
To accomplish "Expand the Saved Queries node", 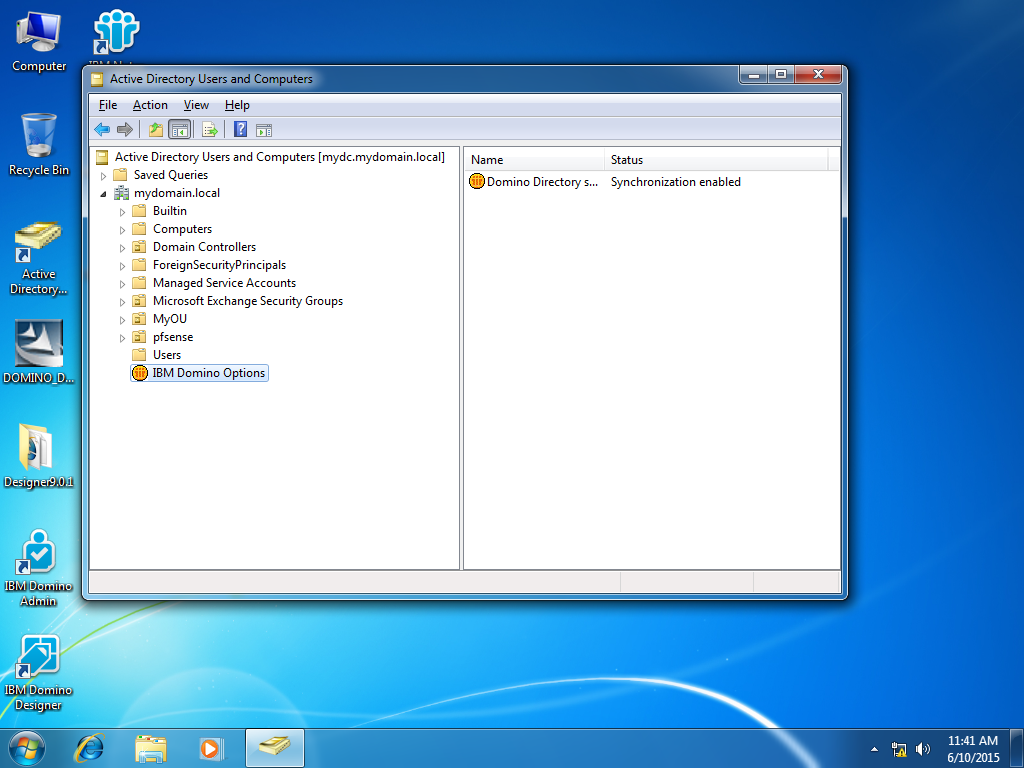I will (x=104, y=174).
